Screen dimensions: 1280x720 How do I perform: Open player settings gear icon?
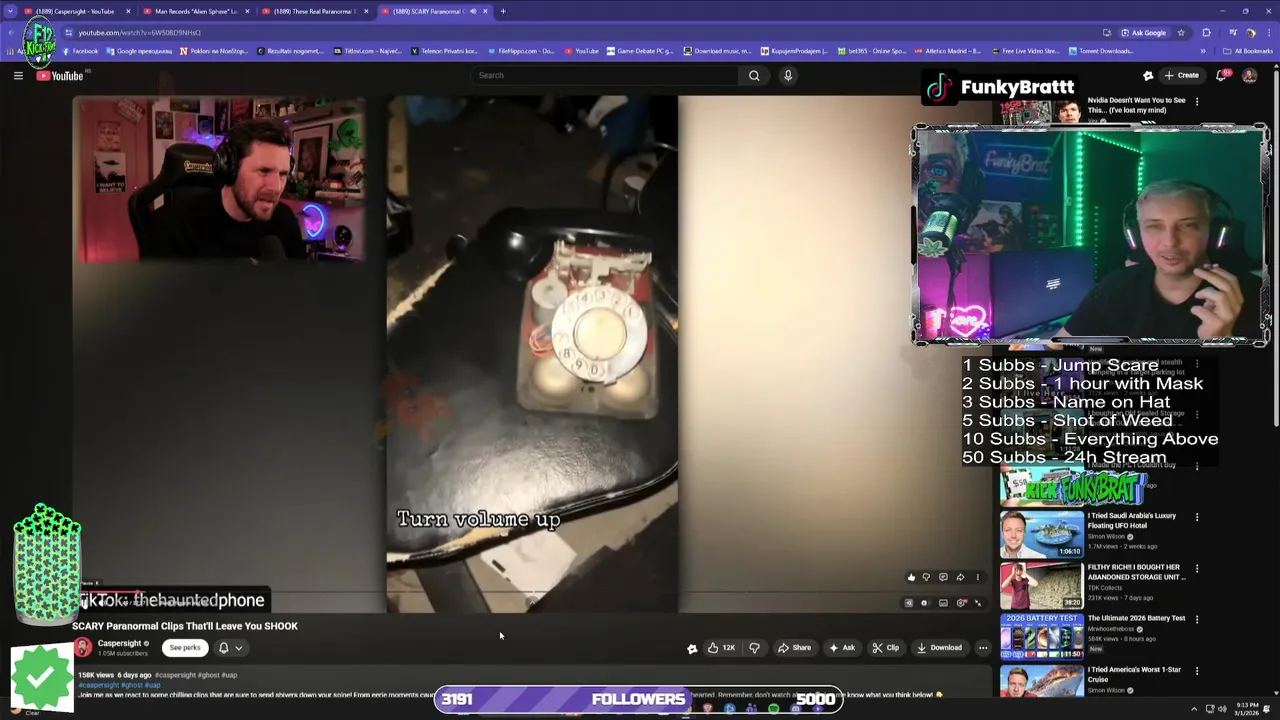pos(961,603)
